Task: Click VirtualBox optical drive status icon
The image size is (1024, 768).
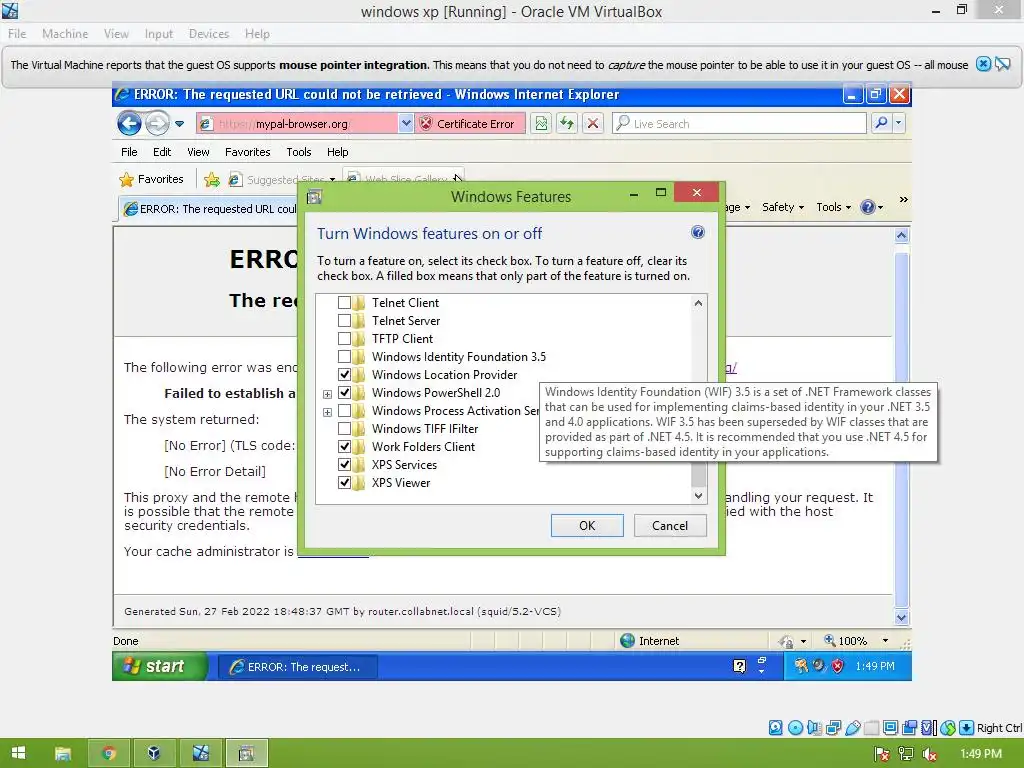Action: tap(795, 728)
